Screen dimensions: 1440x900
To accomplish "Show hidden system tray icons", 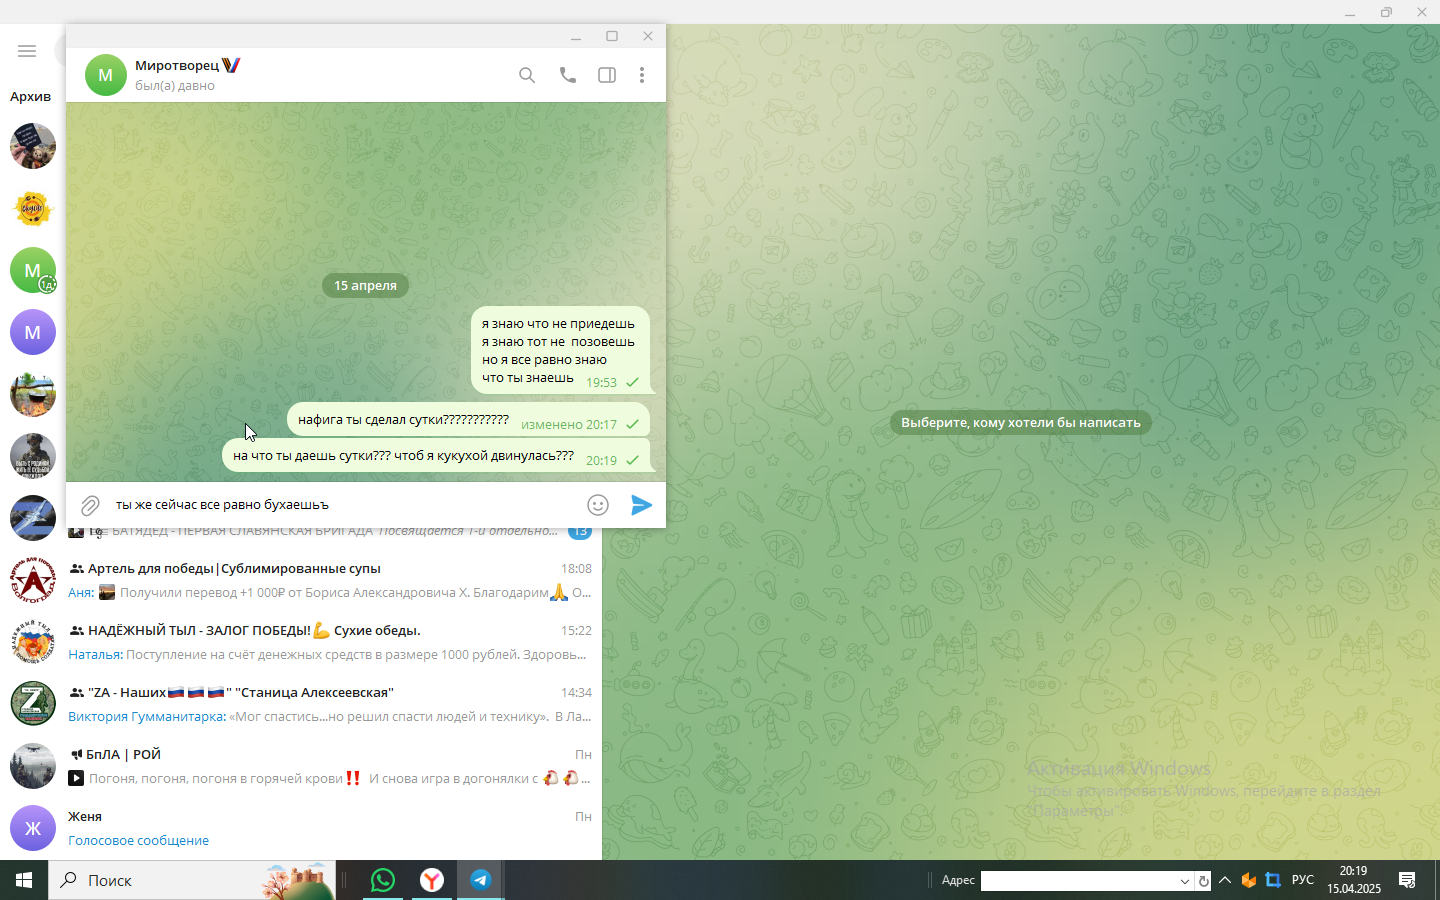I will [x=1225, y=880].
